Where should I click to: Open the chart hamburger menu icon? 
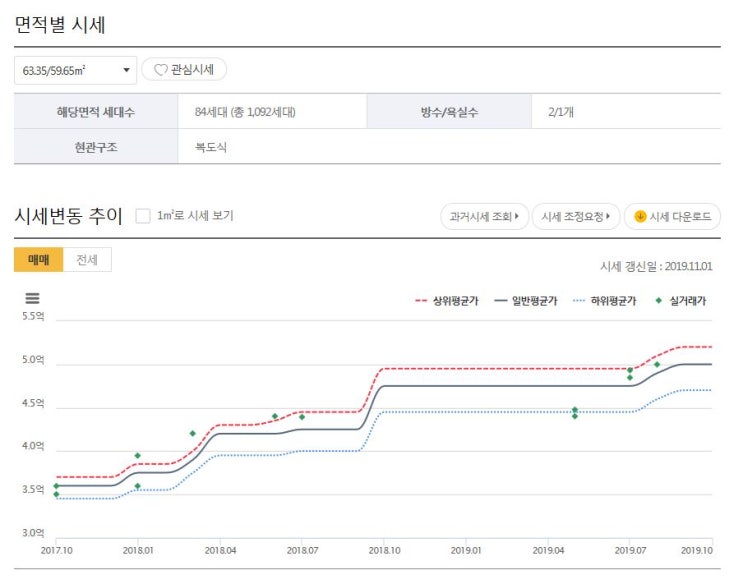click(32, 298)
